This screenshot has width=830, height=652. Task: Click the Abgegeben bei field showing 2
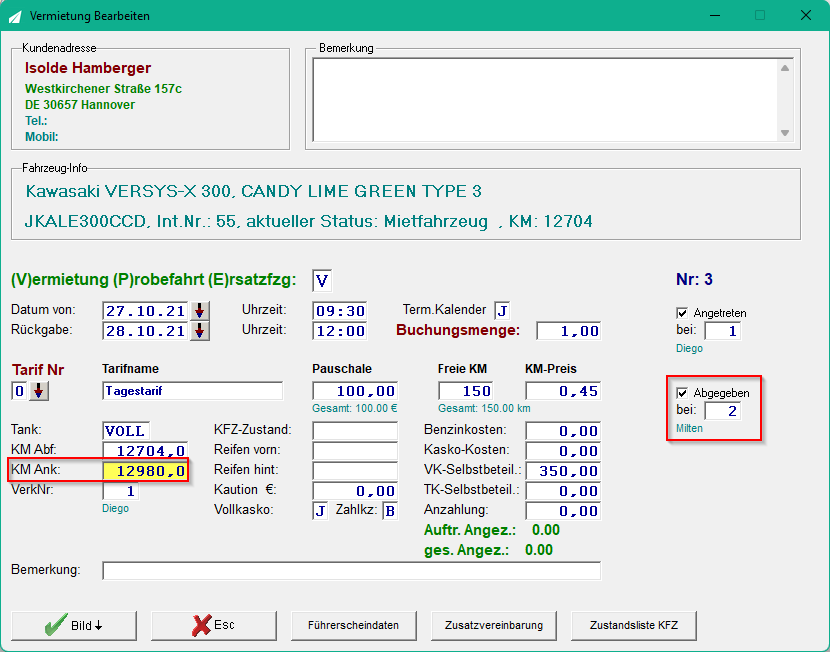pyautogui.click(x=723, y=411)
